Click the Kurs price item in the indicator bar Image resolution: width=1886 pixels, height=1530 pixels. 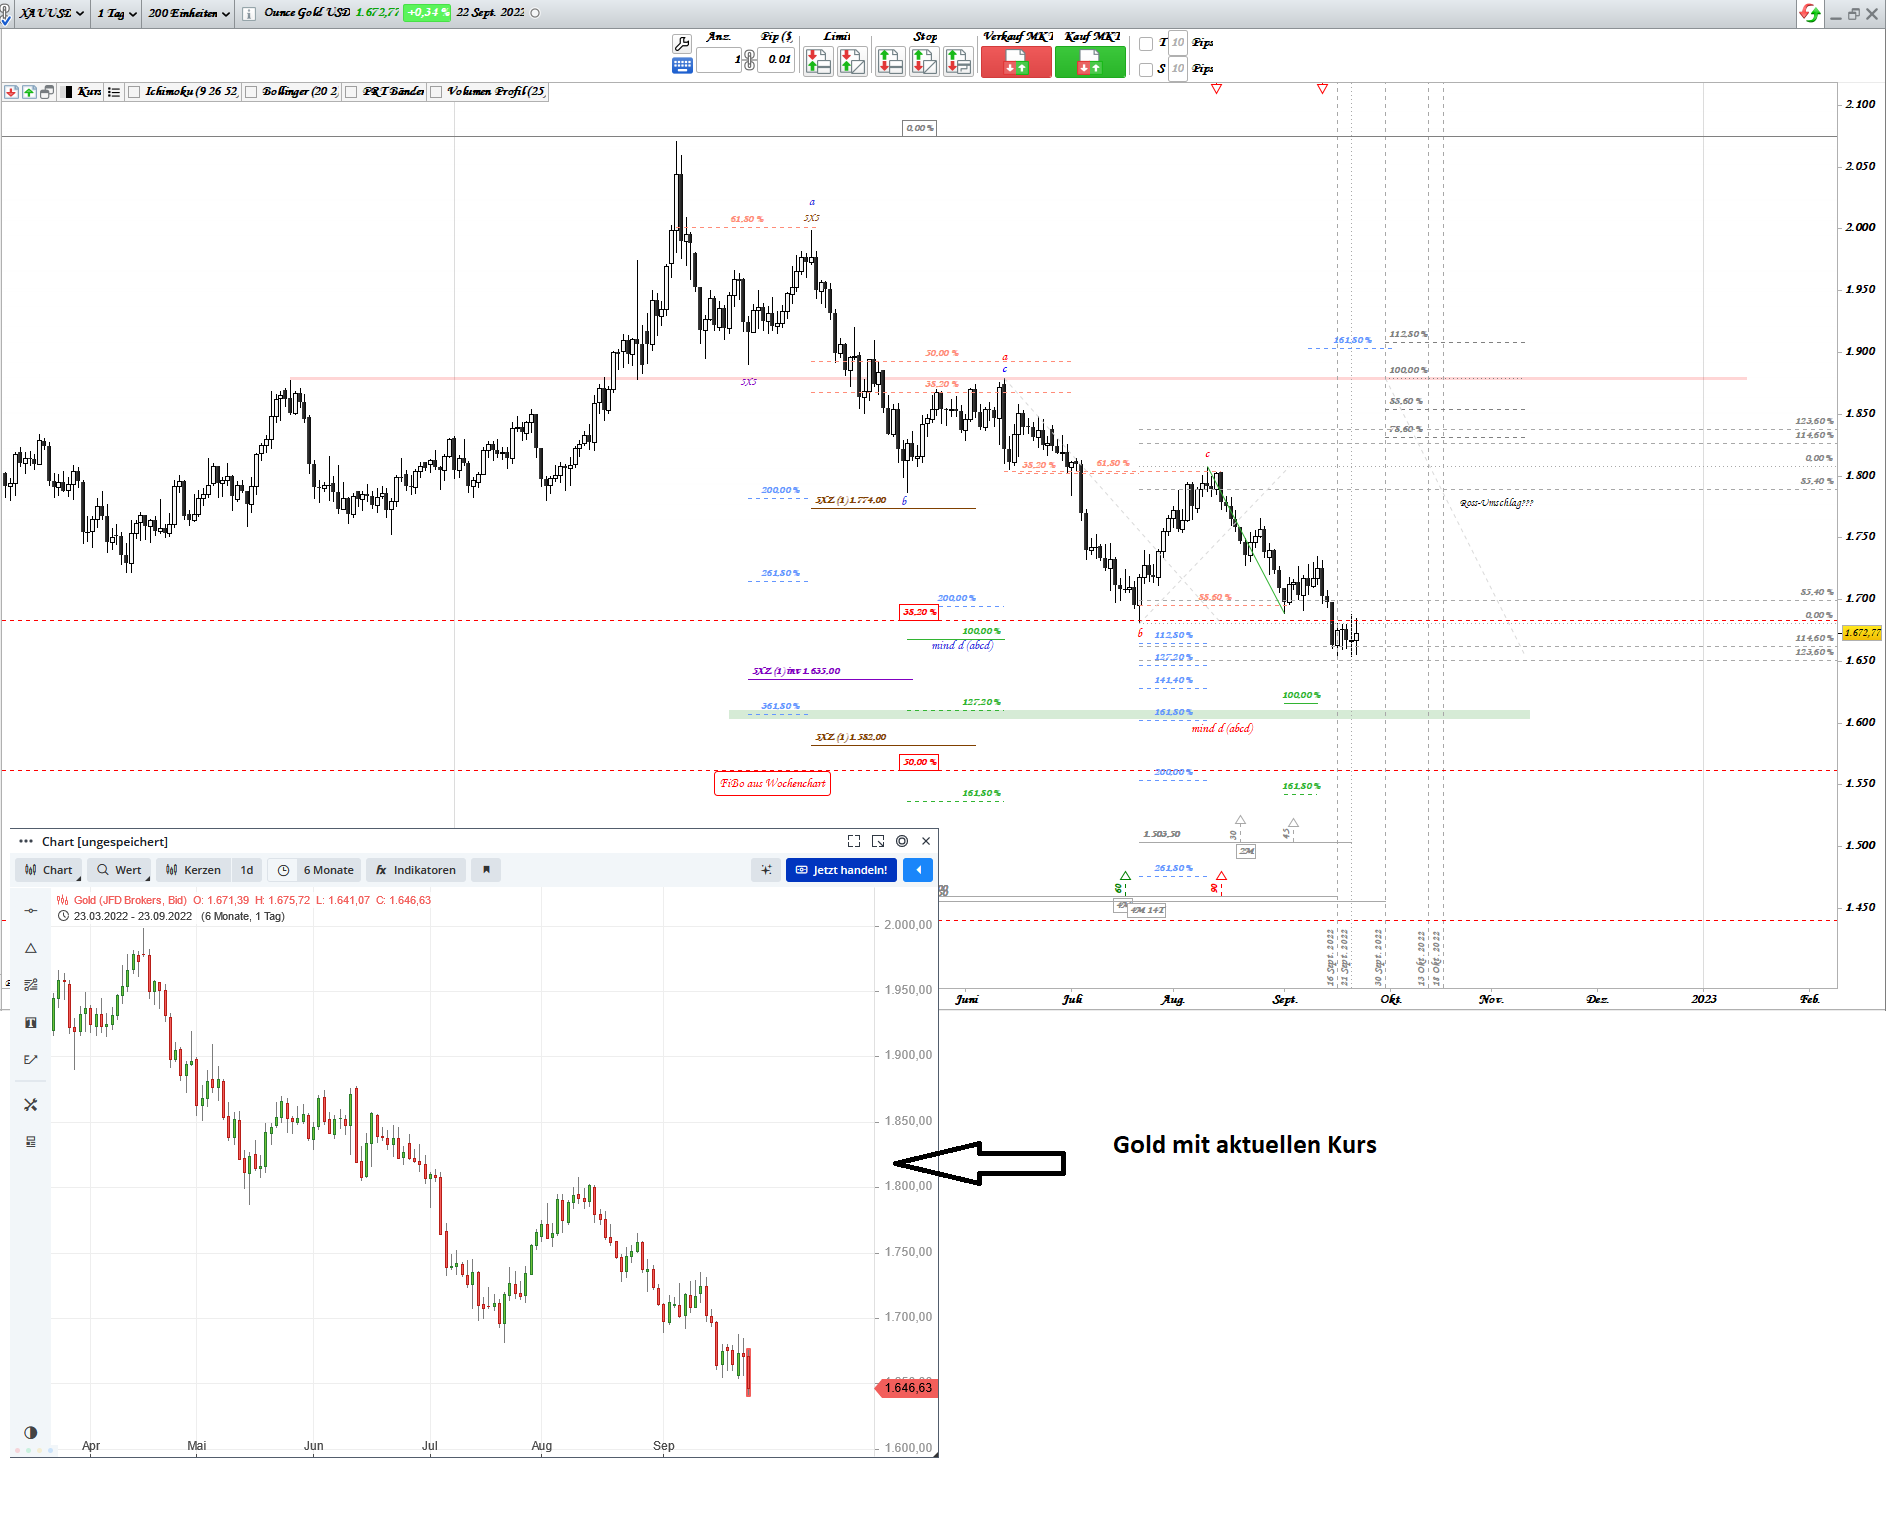pos(83,92)
